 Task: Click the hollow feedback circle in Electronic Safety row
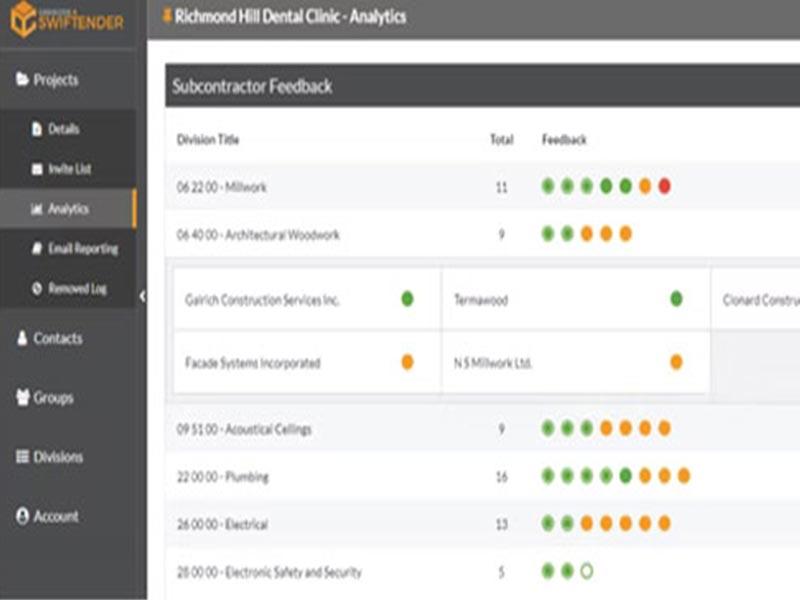pos(587,571)
